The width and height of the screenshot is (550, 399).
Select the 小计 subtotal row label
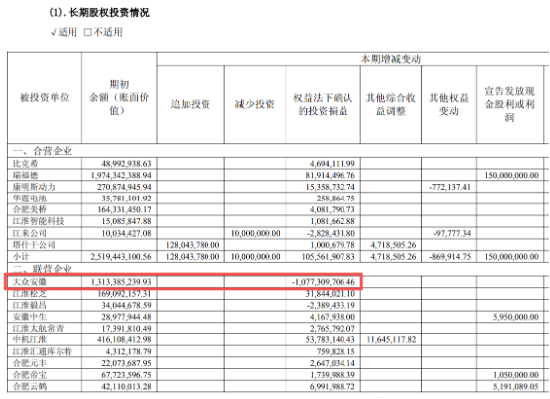(x=21, y=256)
